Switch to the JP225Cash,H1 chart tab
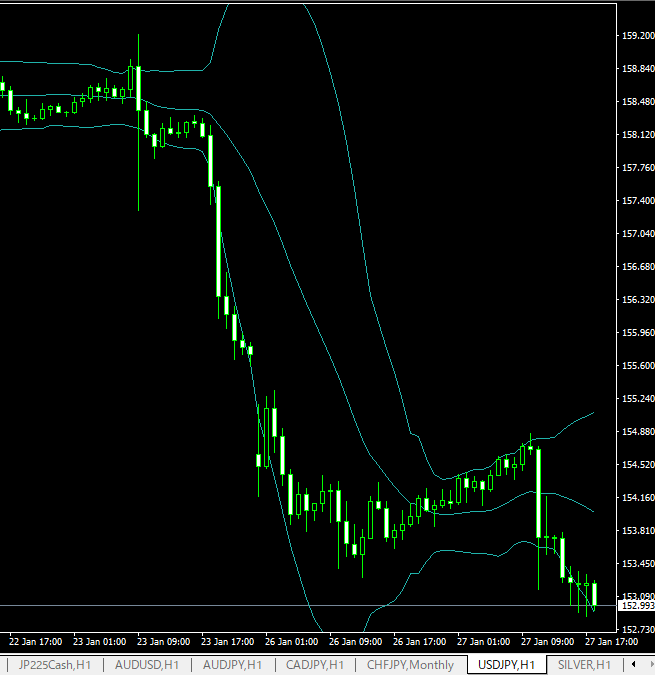The image size is (655, 675). point(54,664)
